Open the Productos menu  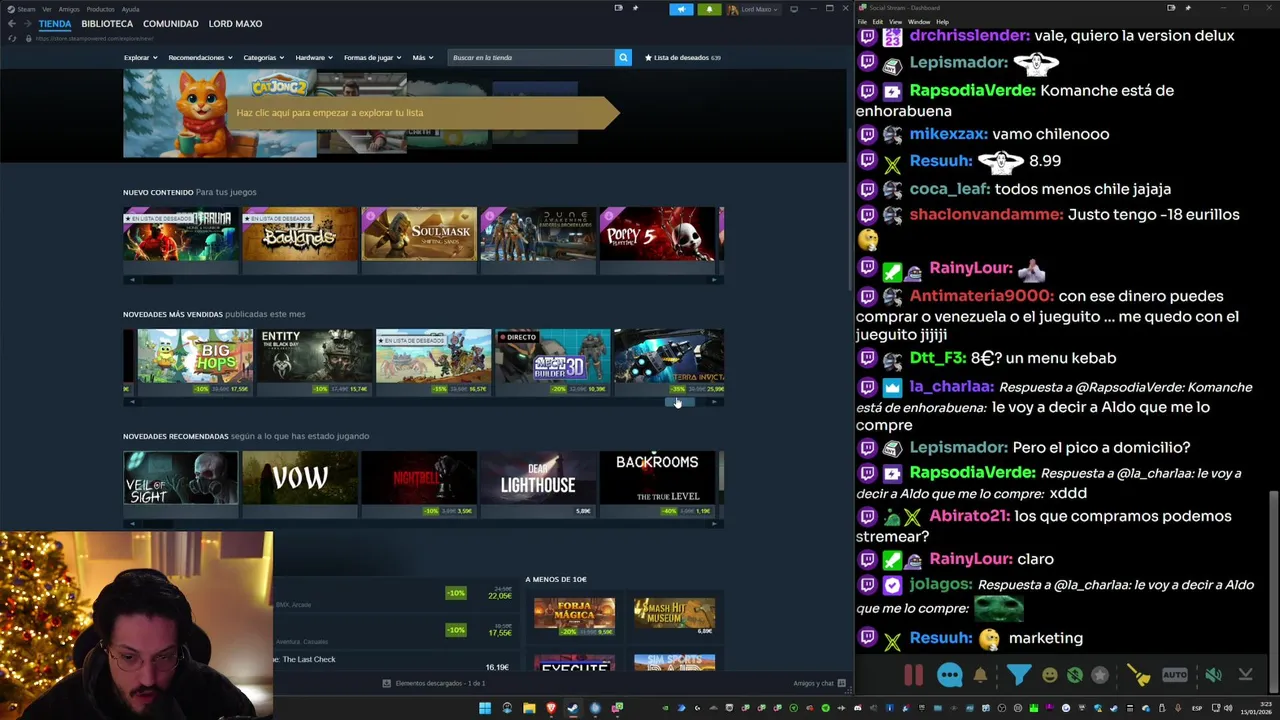coord(100,9)
